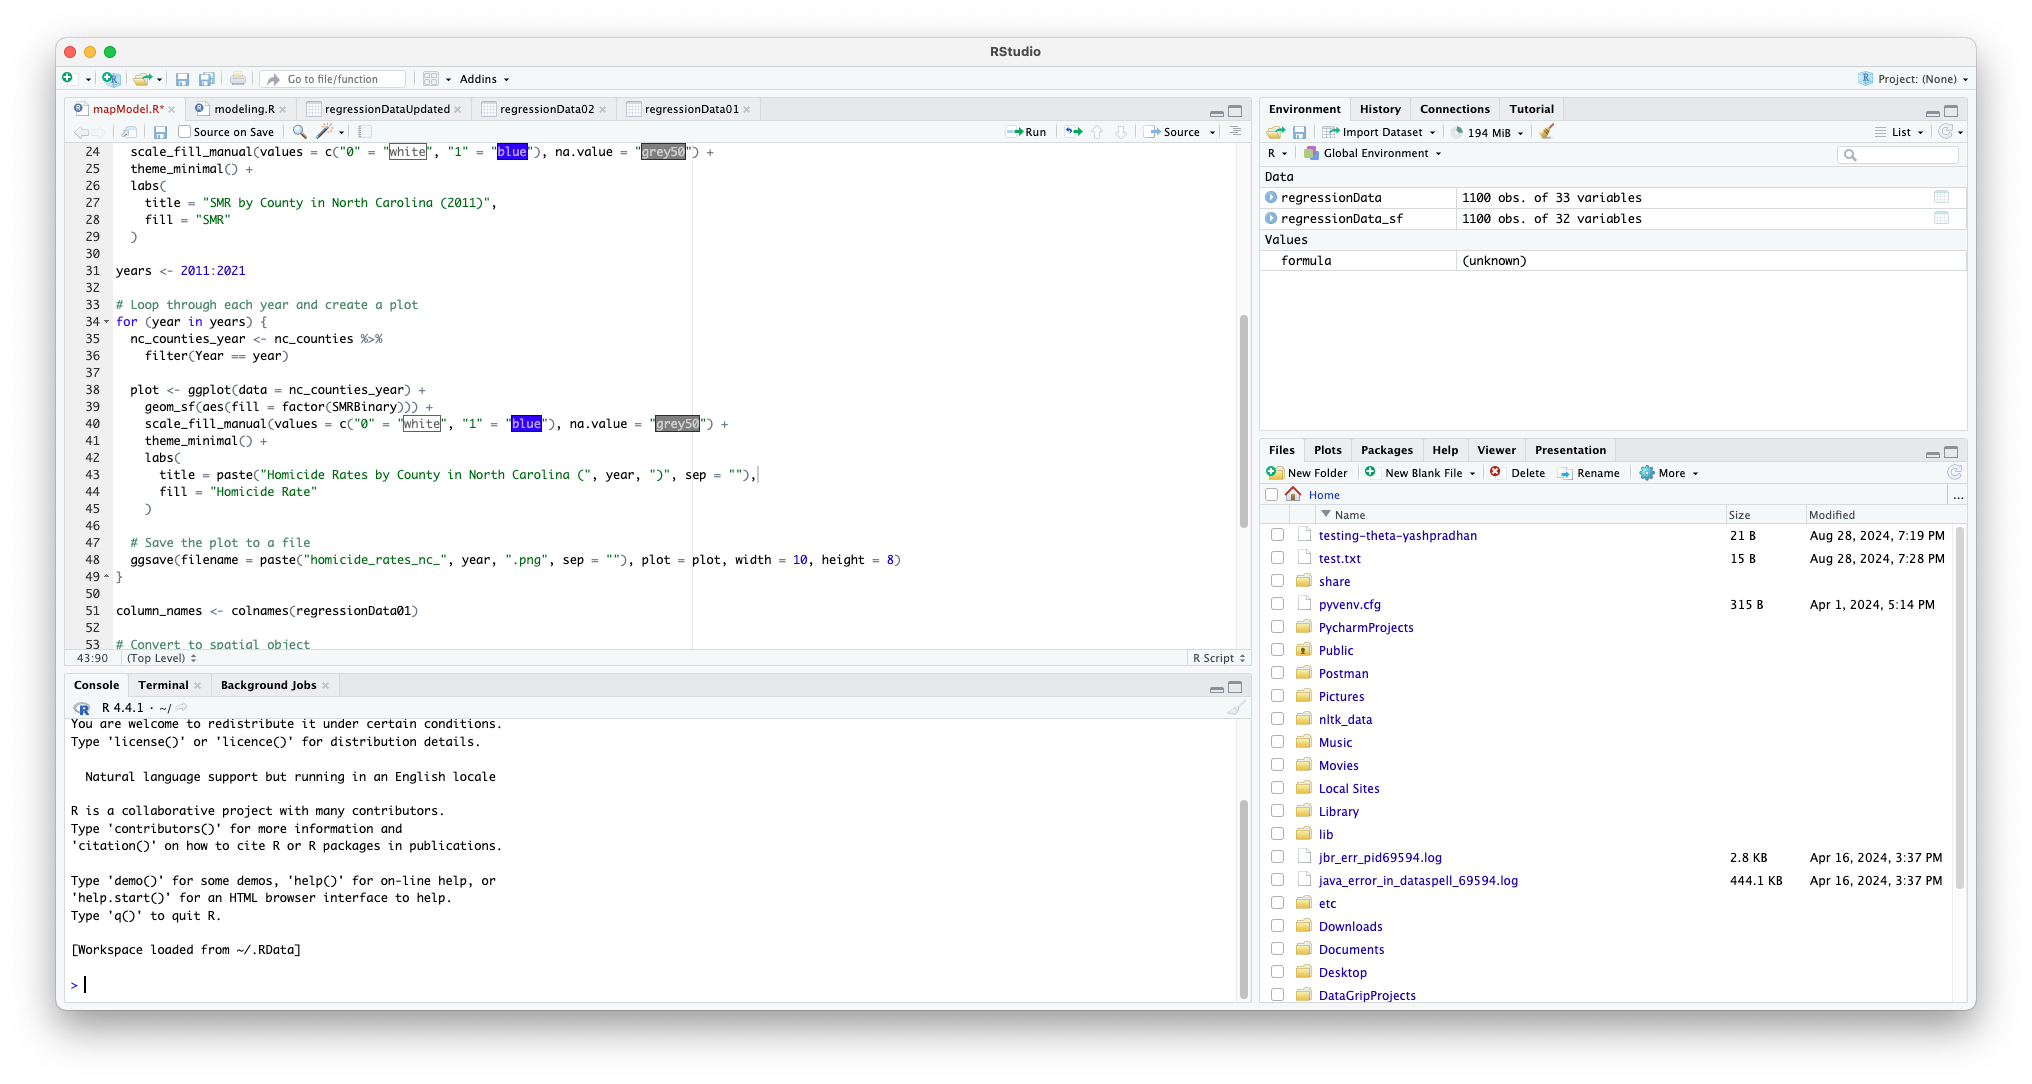The height and width of the screenshot is (1084, 2032).
Task: Enable the Source on Save checkbox
Action: coord(185,132)
